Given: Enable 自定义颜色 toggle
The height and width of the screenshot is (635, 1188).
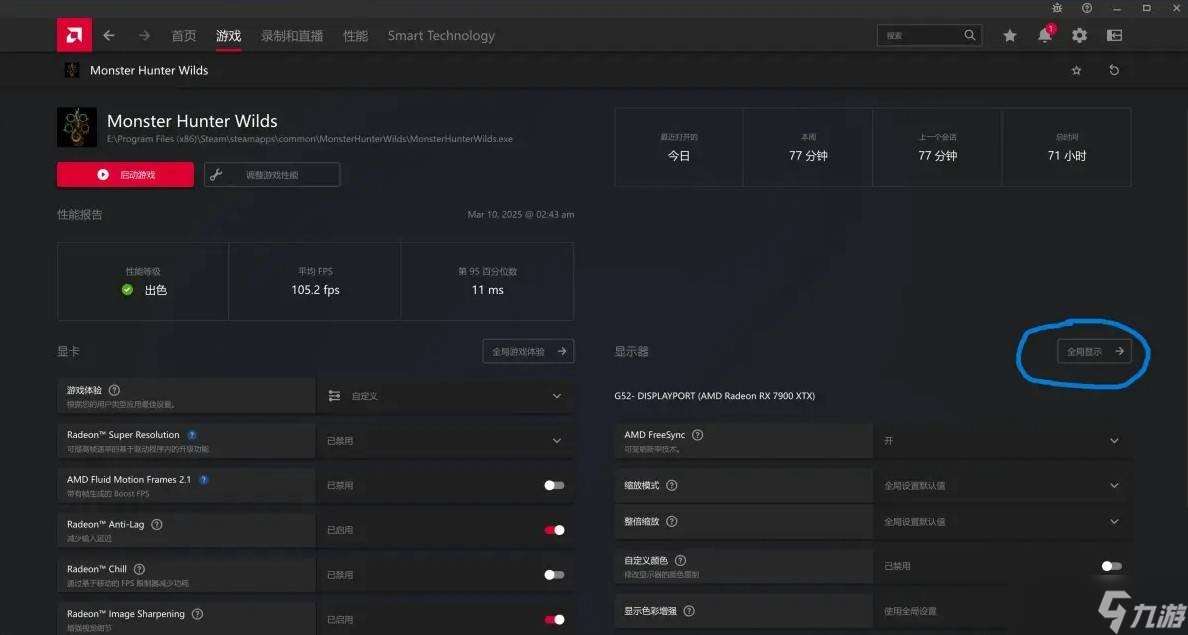Looking at the screenshot, I should point(1111,566).
